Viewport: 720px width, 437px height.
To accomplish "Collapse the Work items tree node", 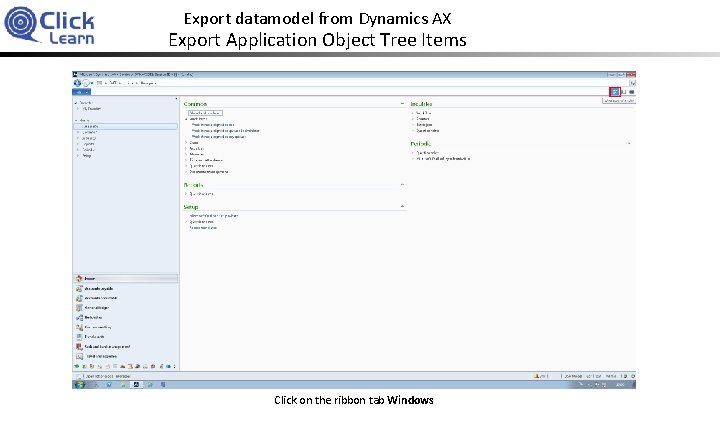I will pos(186,119).
